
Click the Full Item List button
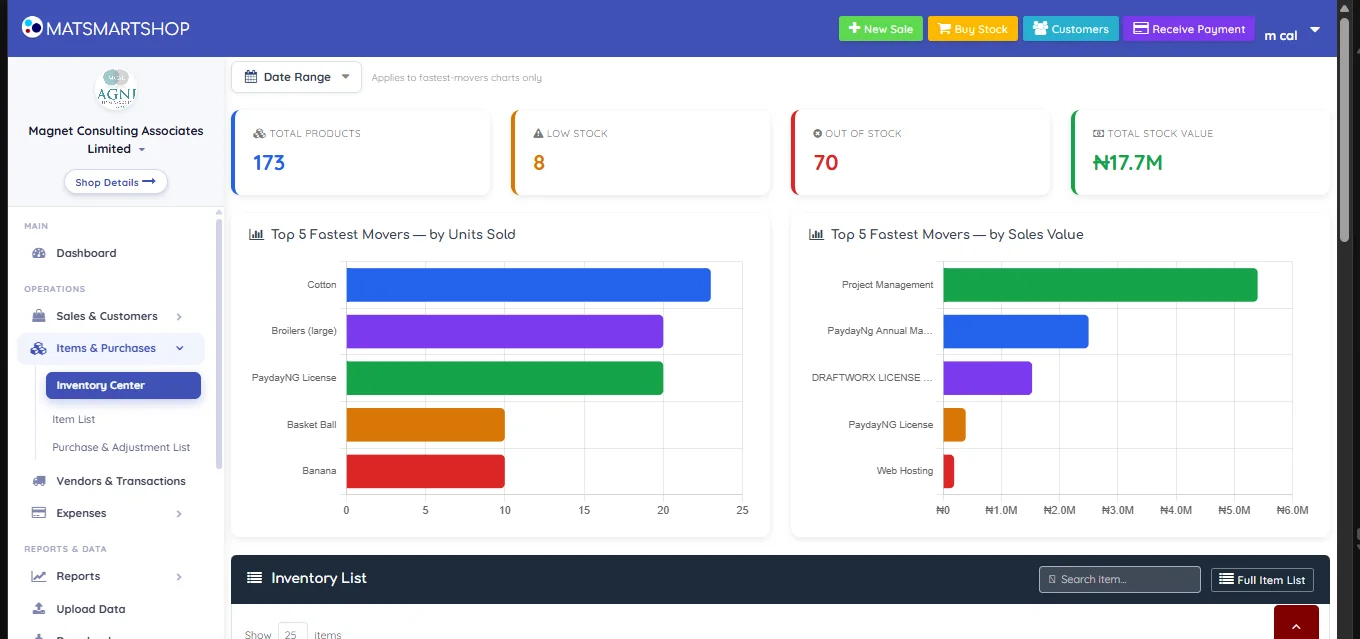(x=1262, y=579)
